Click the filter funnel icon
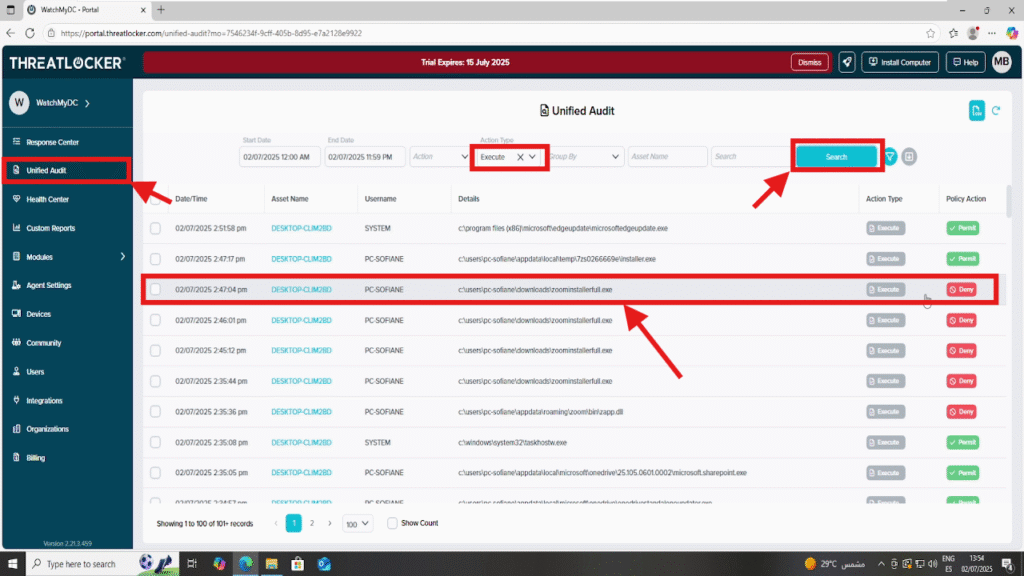The width and height of the screenshot is (1024, 576). coord(890,157)
